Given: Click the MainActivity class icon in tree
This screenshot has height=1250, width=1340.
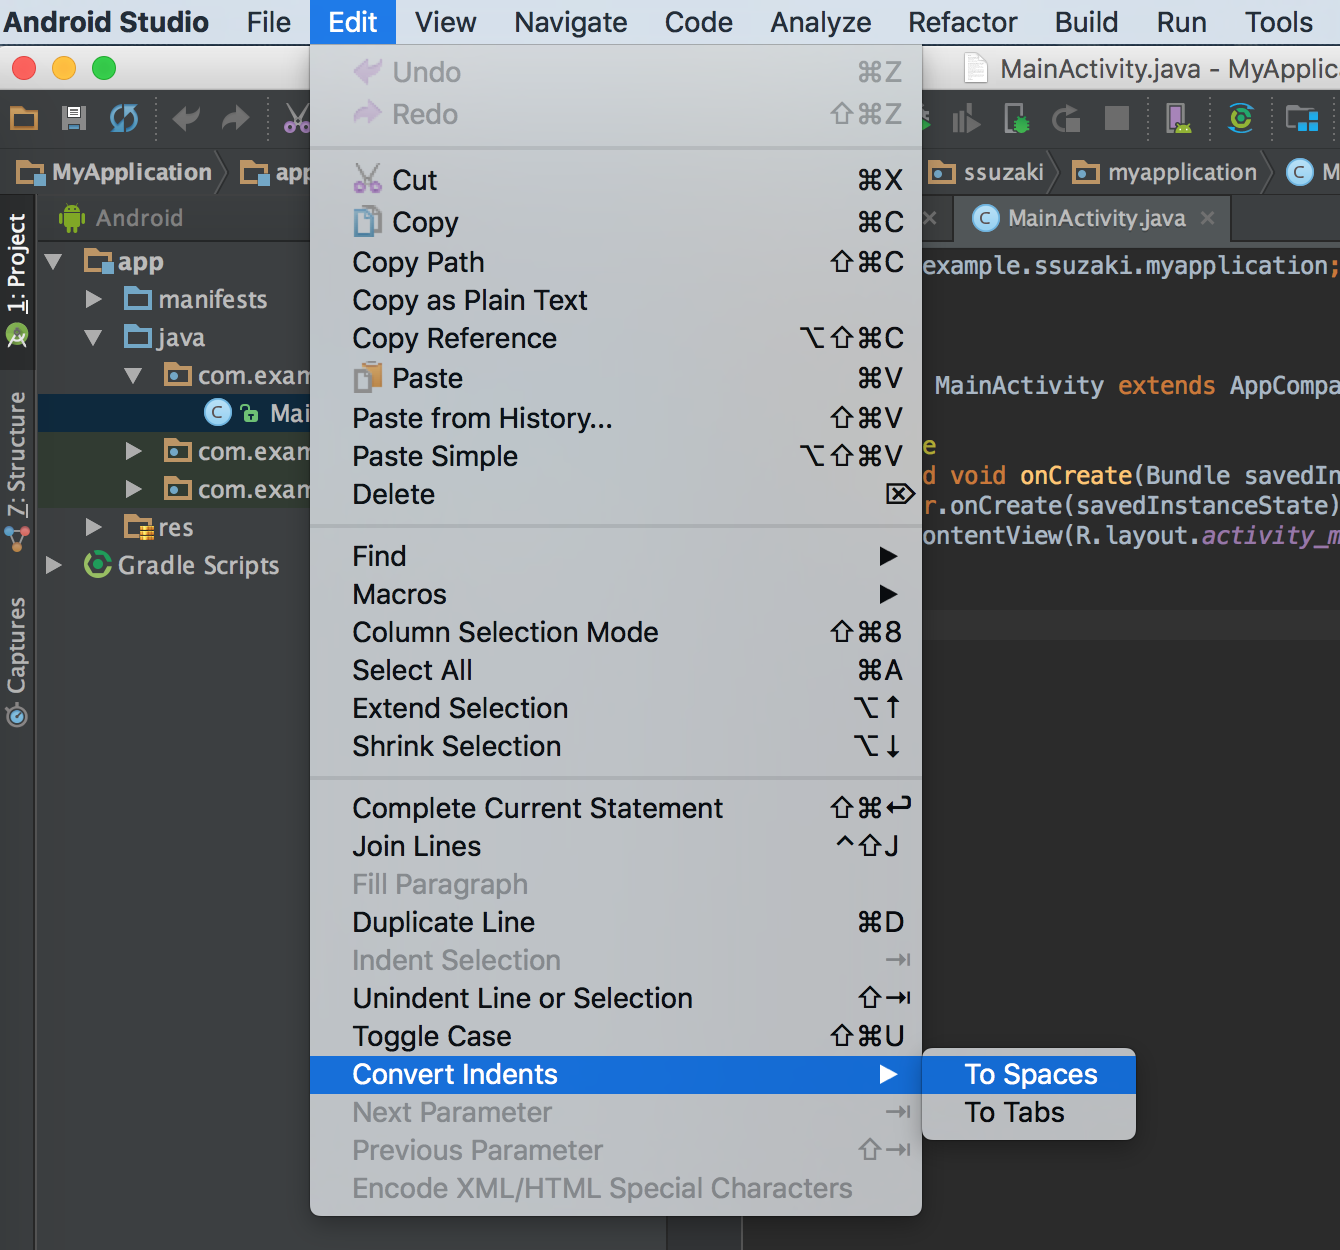Looking at the screenshot, I should [x=217, y=413].
